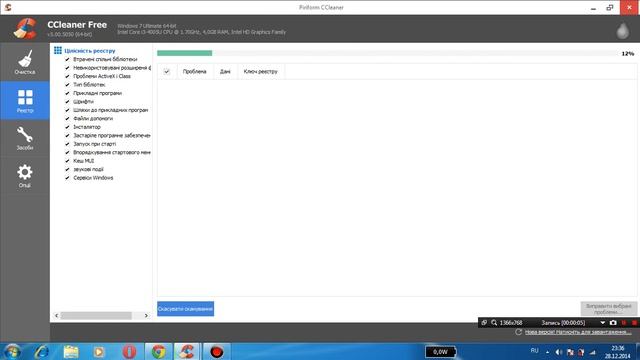Sort by the Дані column header
640x360 pixels.
[225, 71]
